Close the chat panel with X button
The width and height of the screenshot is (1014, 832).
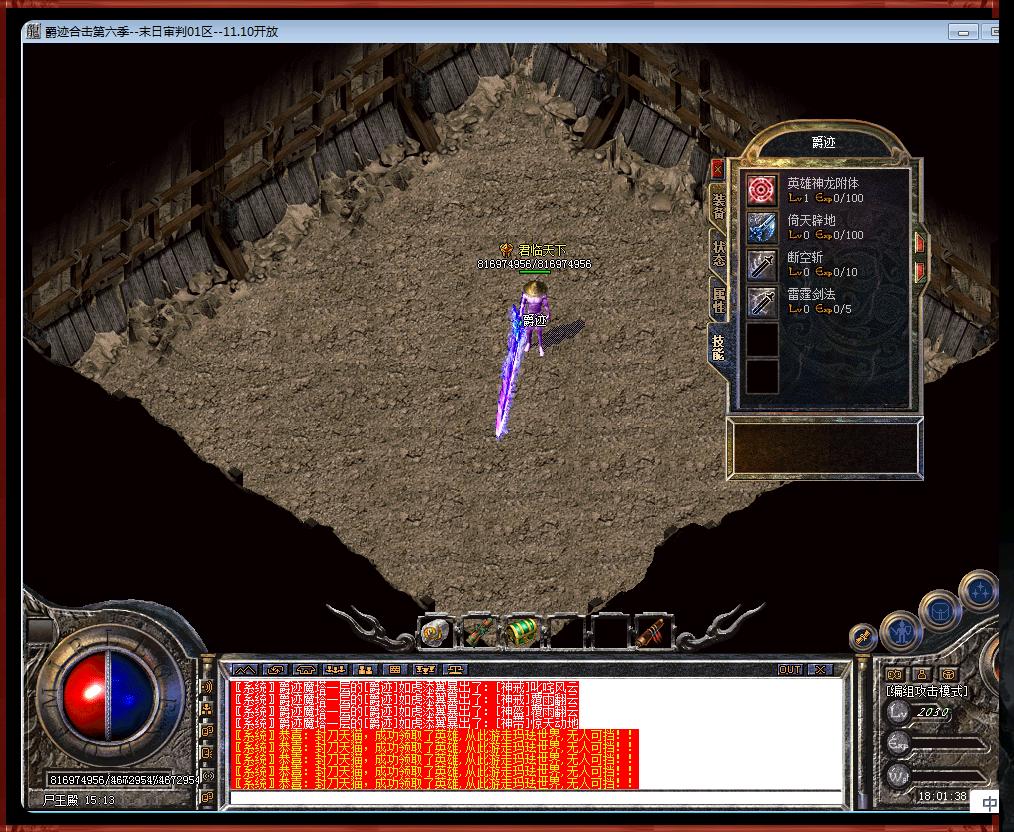[x=820, y=669]
